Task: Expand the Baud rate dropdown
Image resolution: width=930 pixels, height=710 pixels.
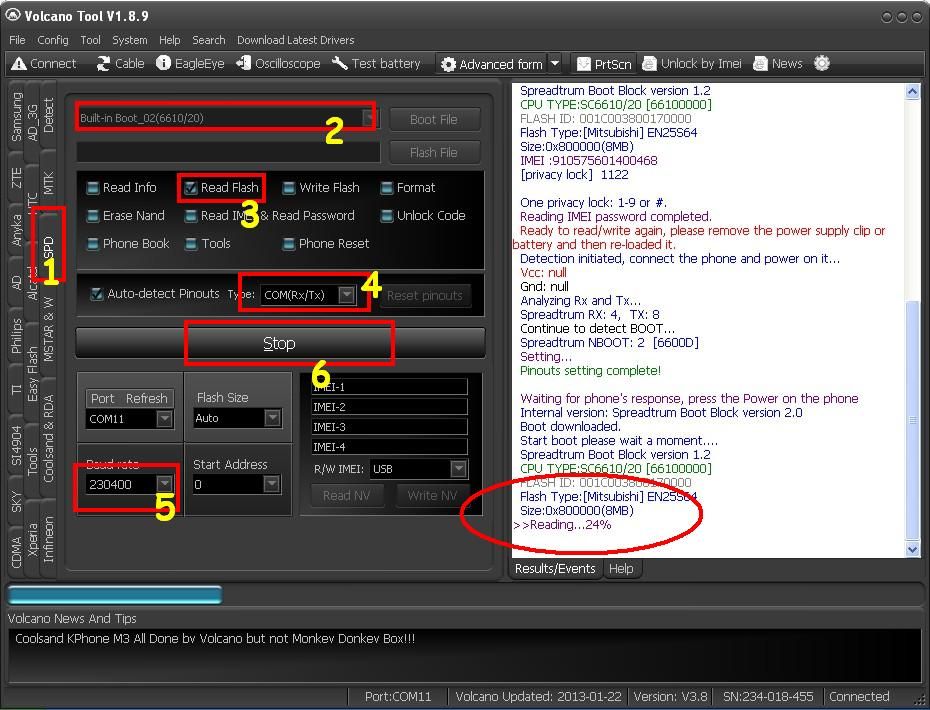Action: pyautogui.click(x=165, y=484)
